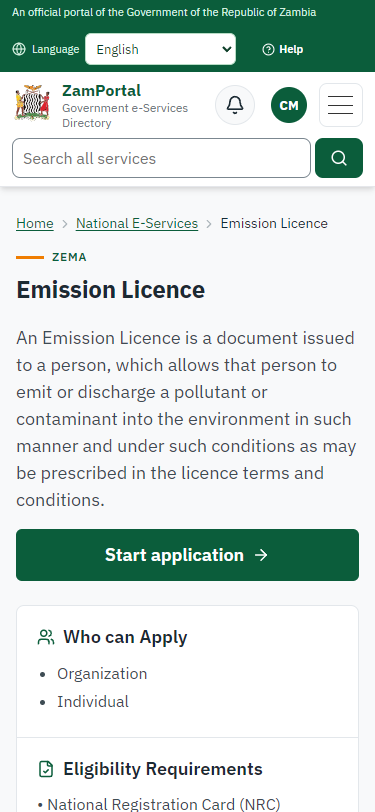Click the globe Language icon
Image resolution: width=375 pixels, height=812 pixels.
point(19,49)
